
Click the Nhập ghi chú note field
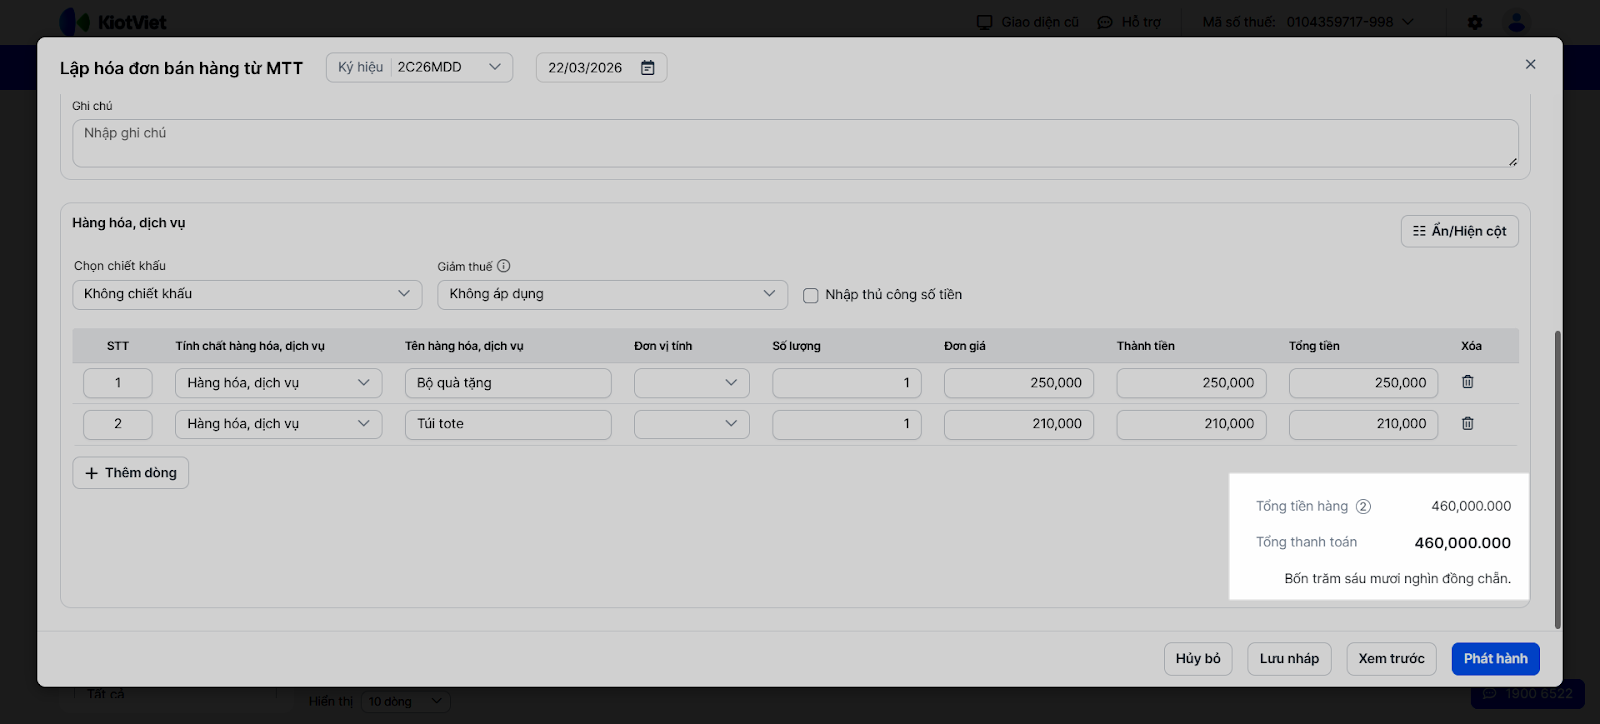pyautogui.click(x=795, y=143)
